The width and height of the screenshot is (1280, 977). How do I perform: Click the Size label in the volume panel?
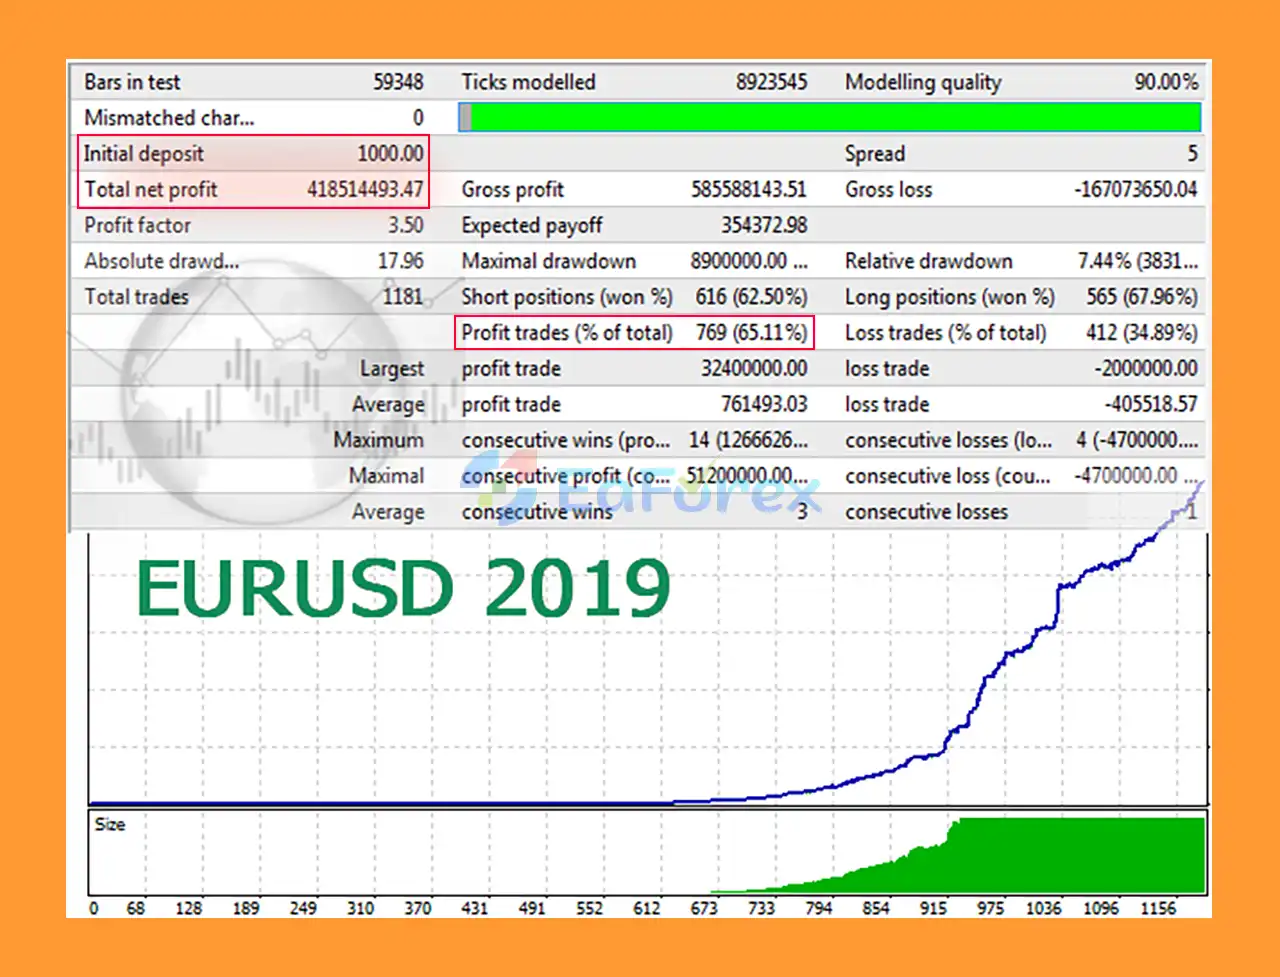(110, 825)
